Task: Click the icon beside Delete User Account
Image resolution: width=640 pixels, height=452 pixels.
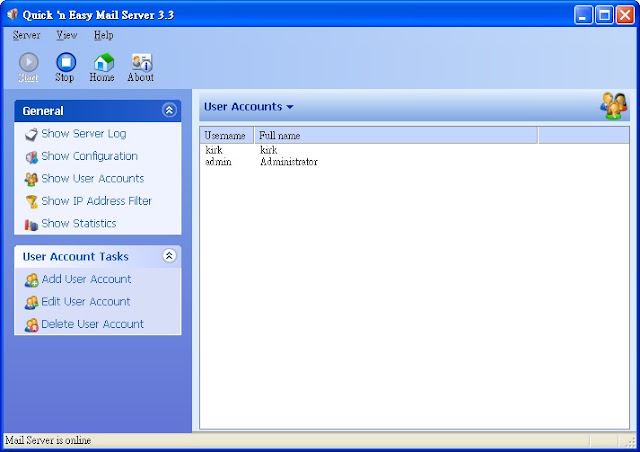Action: point(31,325)
